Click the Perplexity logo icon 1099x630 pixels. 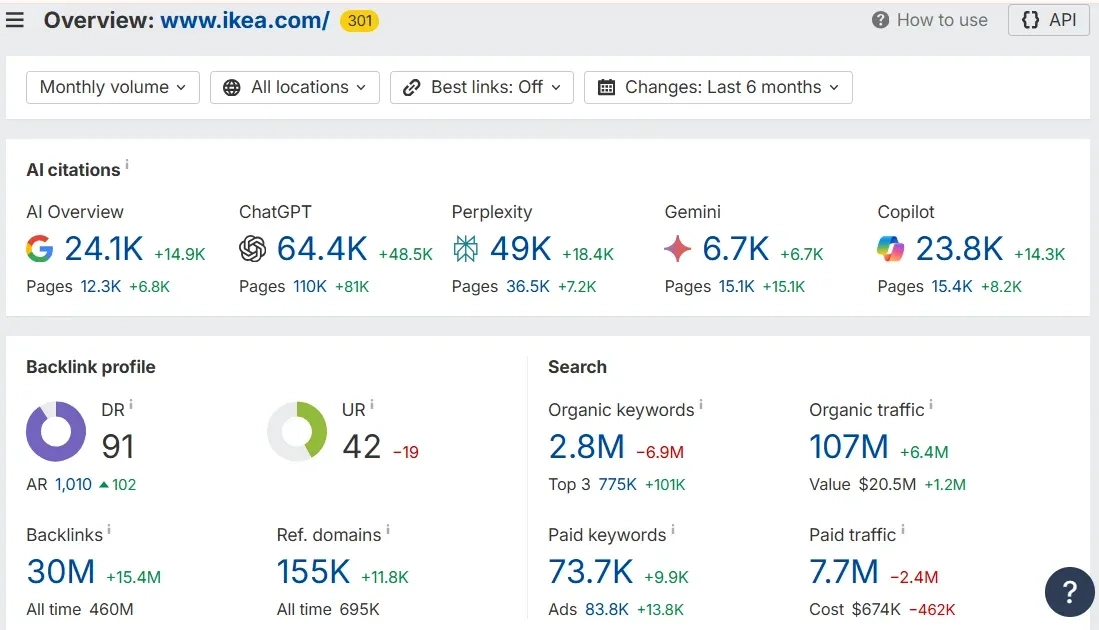[x=465, y=249]
